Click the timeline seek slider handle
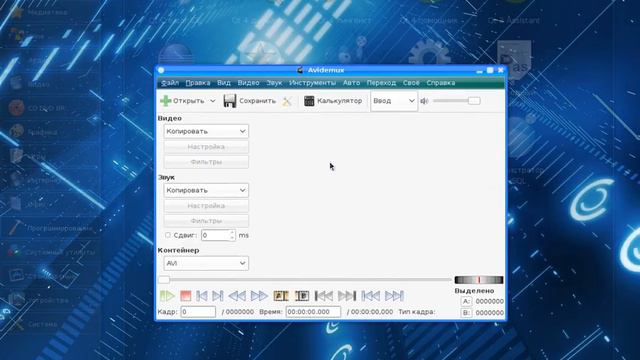640x360 pixels. [x=164, y=280]
